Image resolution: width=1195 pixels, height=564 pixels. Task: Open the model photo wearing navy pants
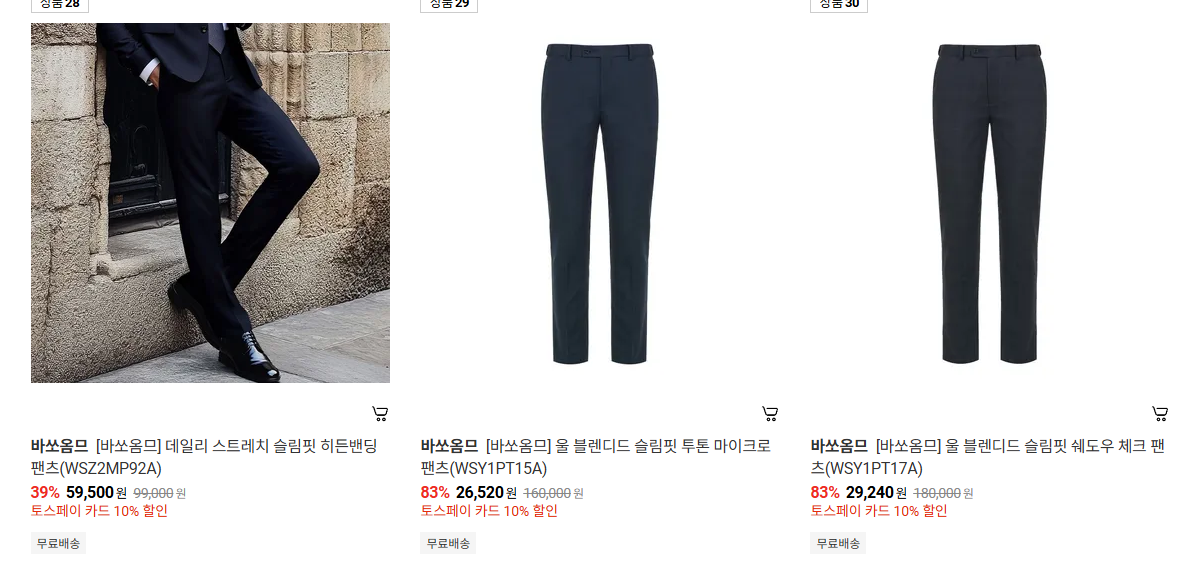[x=210, y=203]
